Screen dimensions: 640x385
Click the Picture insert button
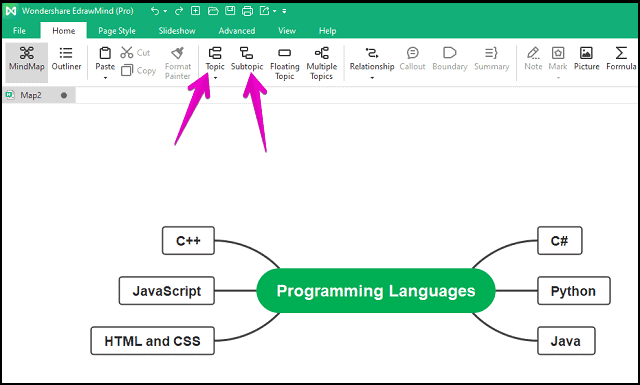point(587,59)
